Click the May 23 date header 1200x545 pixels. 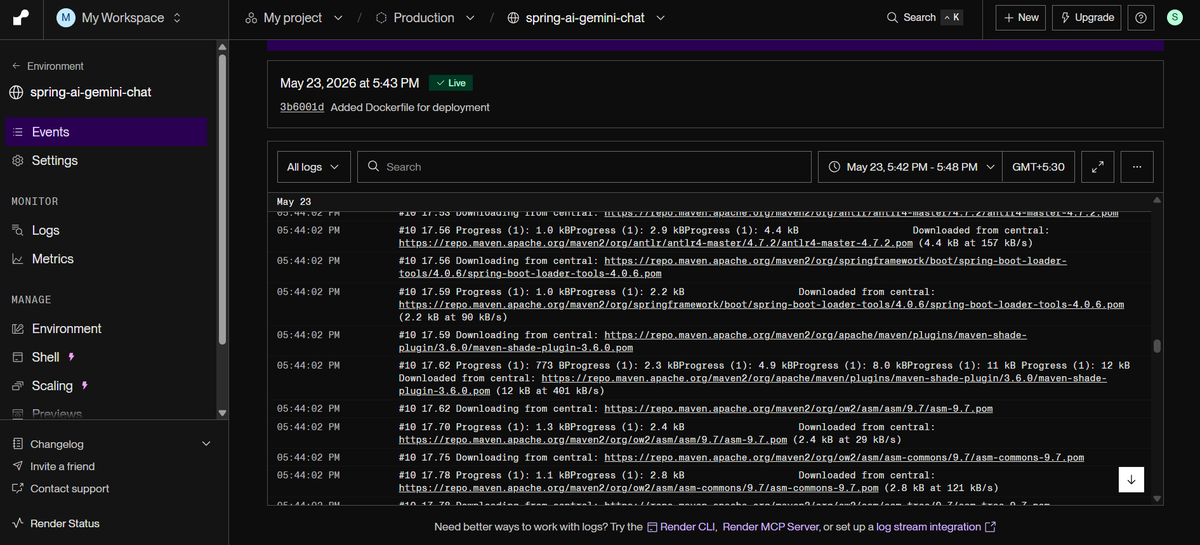pos(294,201)
